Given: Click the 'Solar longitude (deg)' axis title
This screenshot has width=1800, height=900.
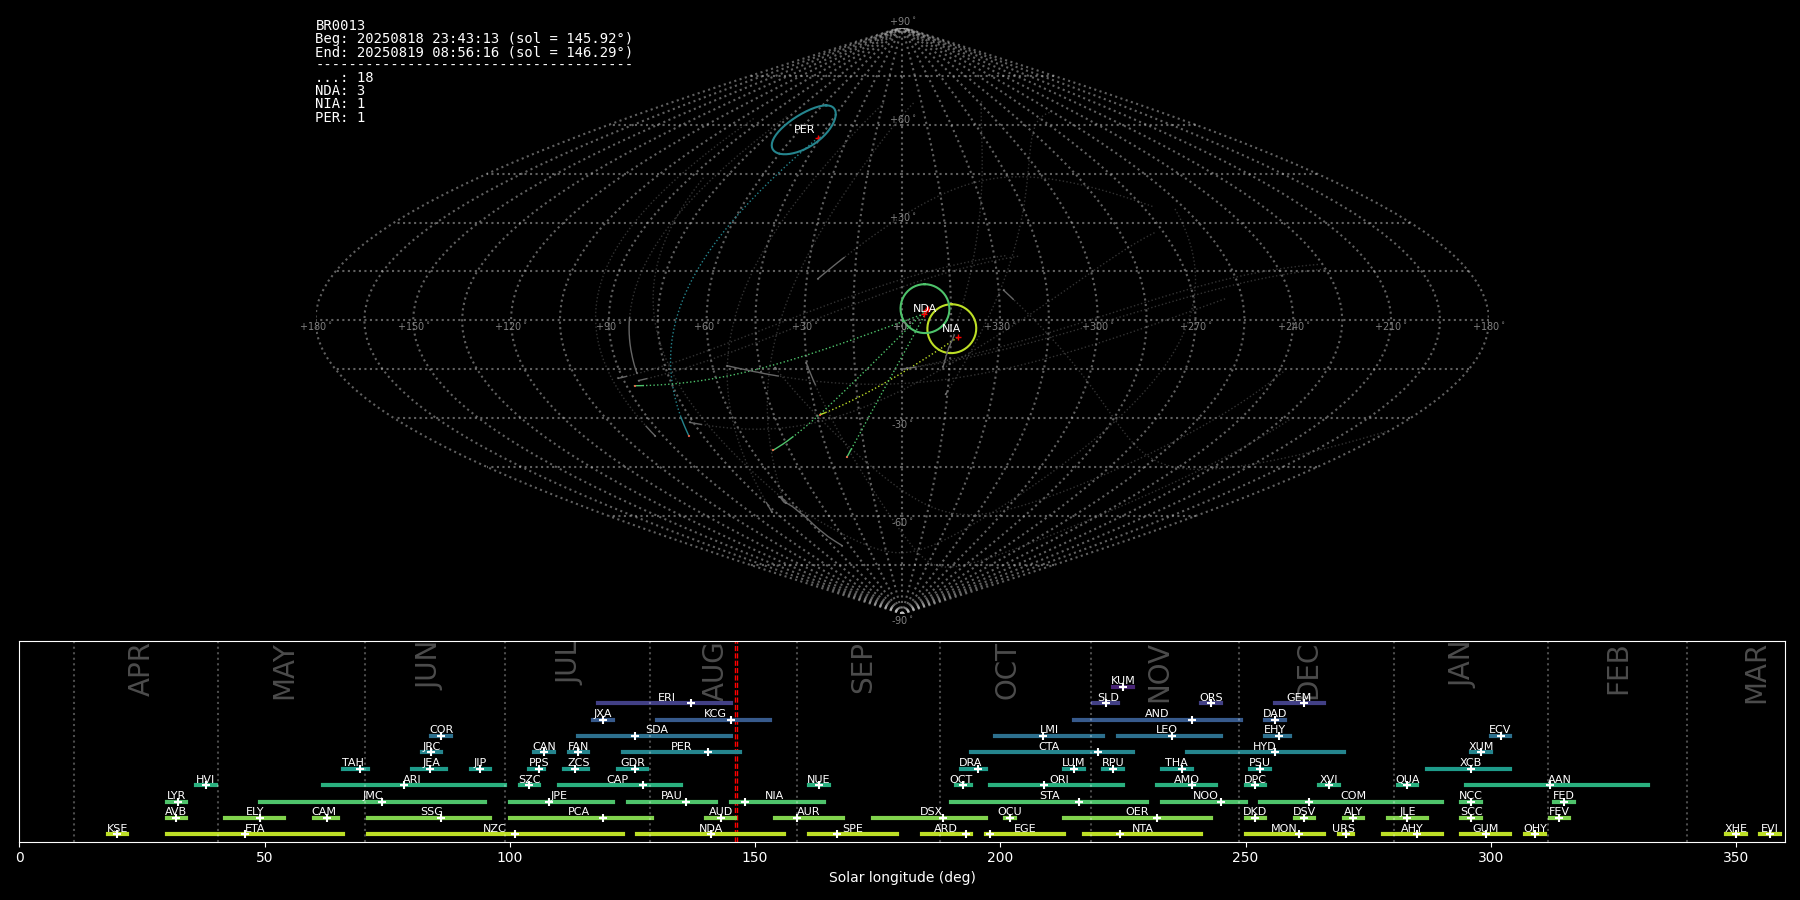Looking at the screenshot, I should 902,877.
